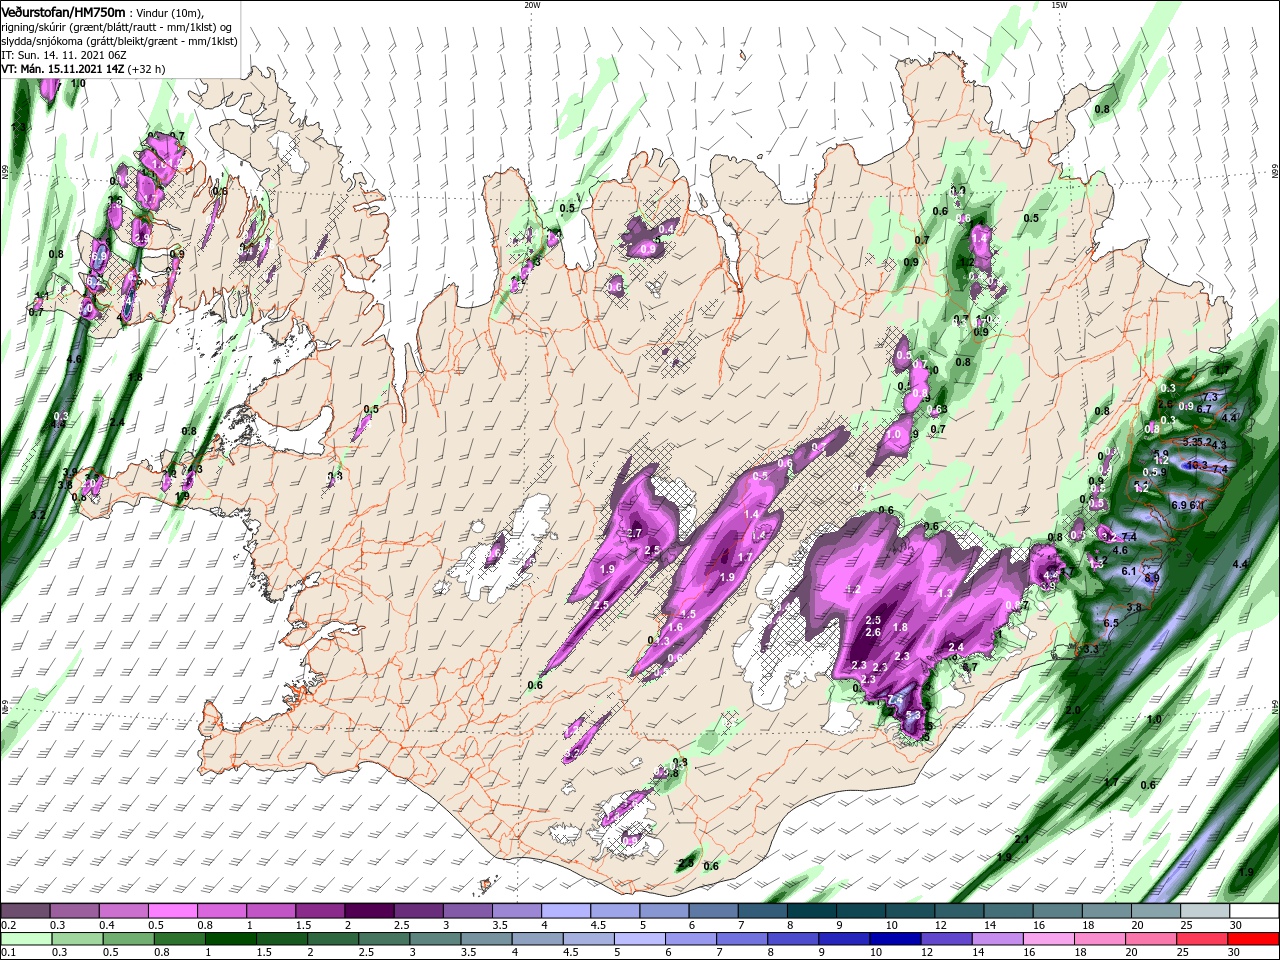This screenshot has width=1280, height=960.
Task: Click the 'rigning/skúrir (grænt/blátt/rautt' legend line
Action: (x=116, y=27)
